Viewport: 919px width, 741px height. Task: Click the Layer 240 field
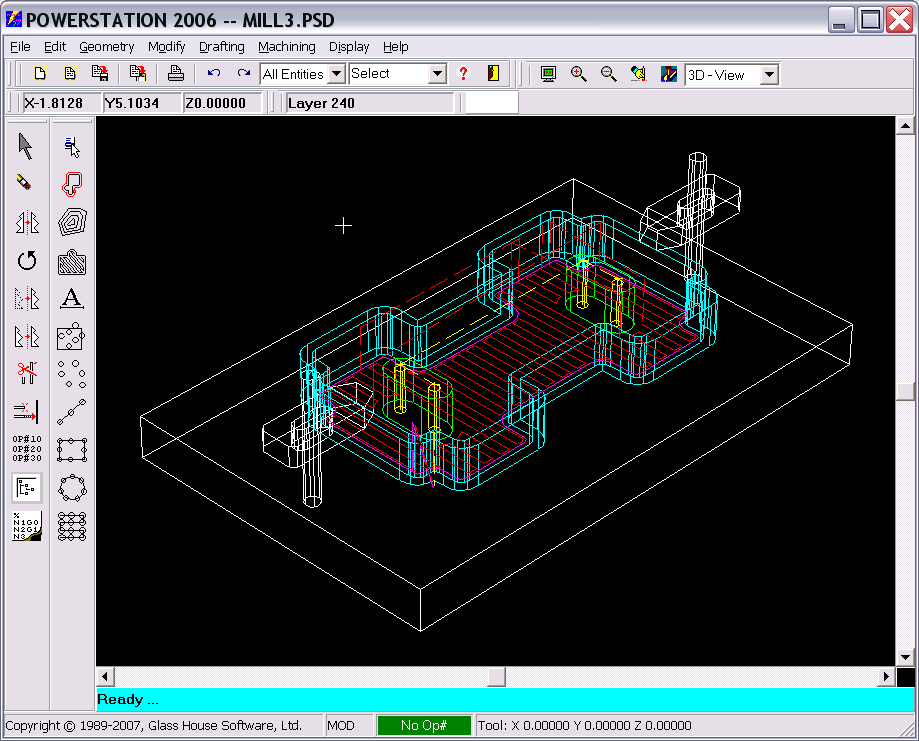(x=369, y=103)
